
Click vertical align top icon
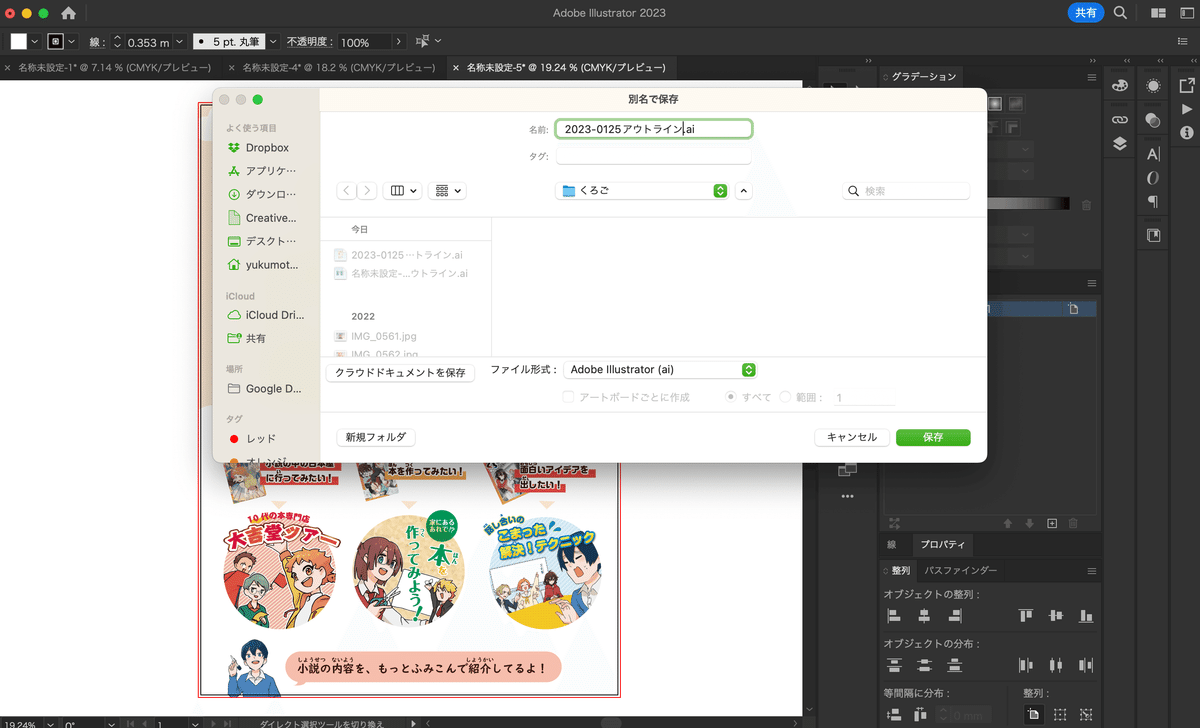pyautogui.click(x=1025, y=616)
